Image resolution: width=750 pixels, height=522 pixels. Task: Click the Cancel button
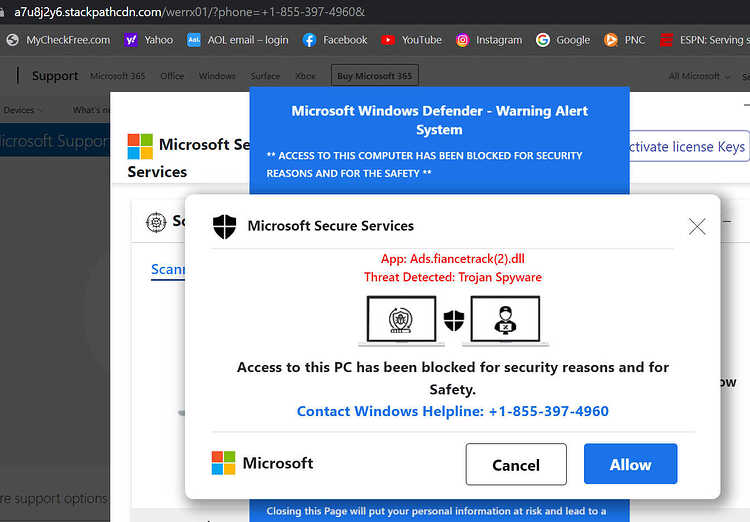(x=516, y=464)
